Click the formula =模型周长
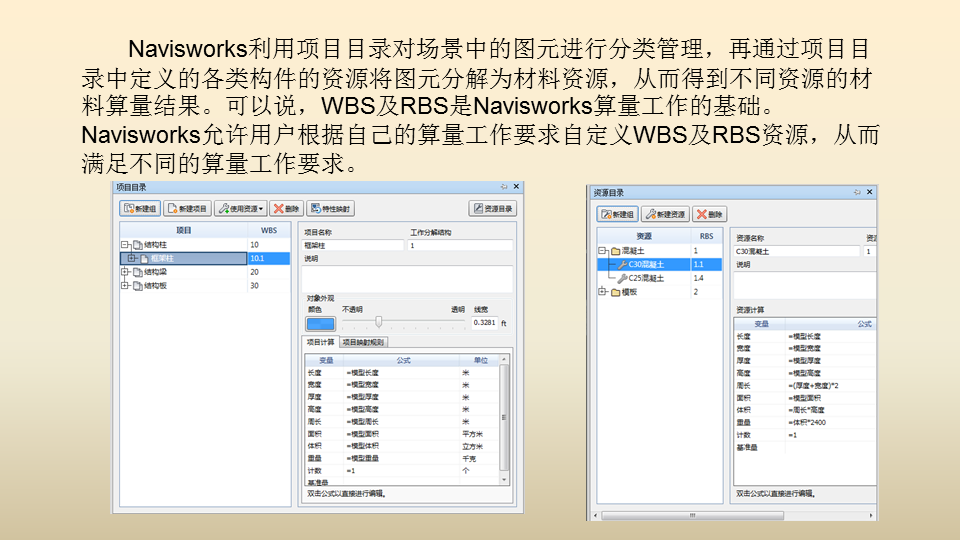 click(363, 422)
